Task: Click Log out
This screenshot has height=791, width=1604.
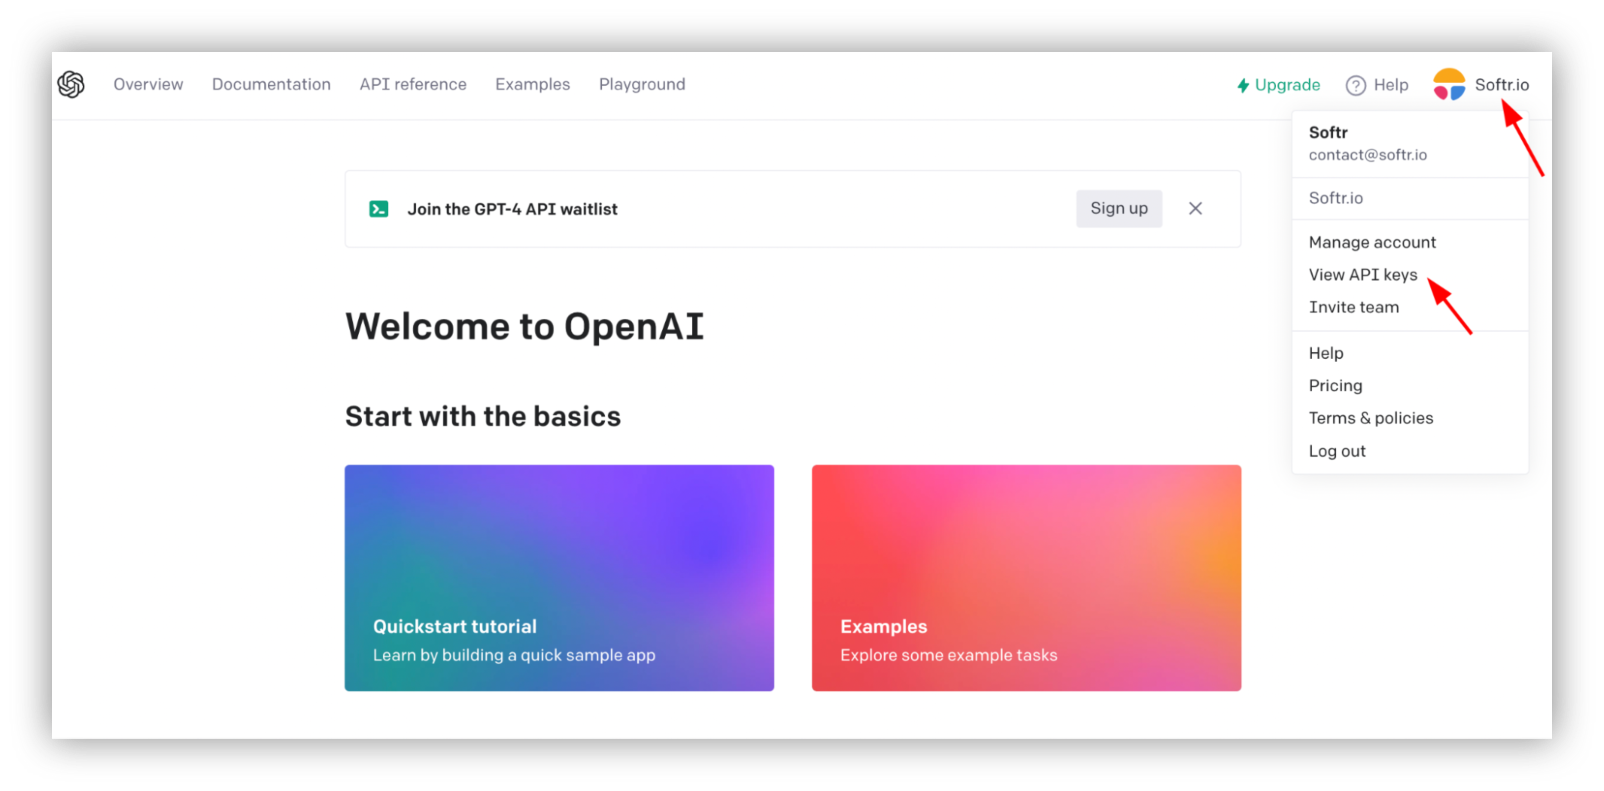Action: click(1337, 452)
